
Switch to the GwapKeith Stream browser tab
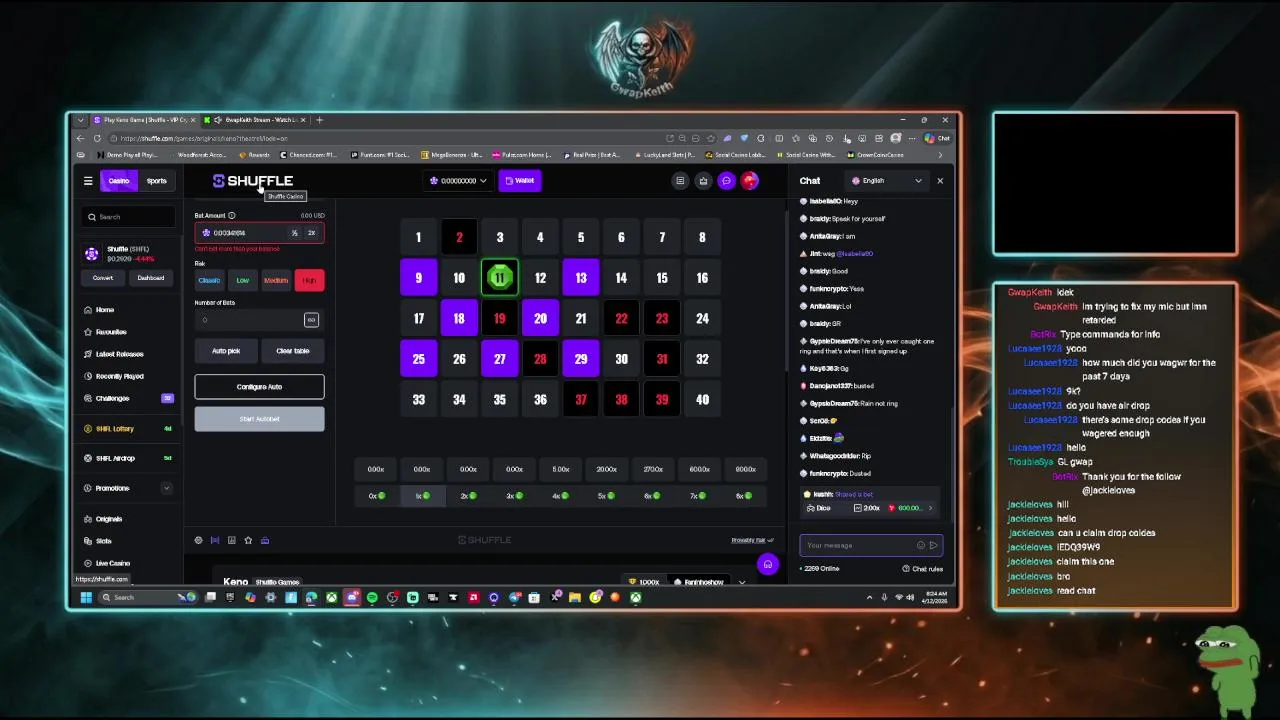pos(255,120)
